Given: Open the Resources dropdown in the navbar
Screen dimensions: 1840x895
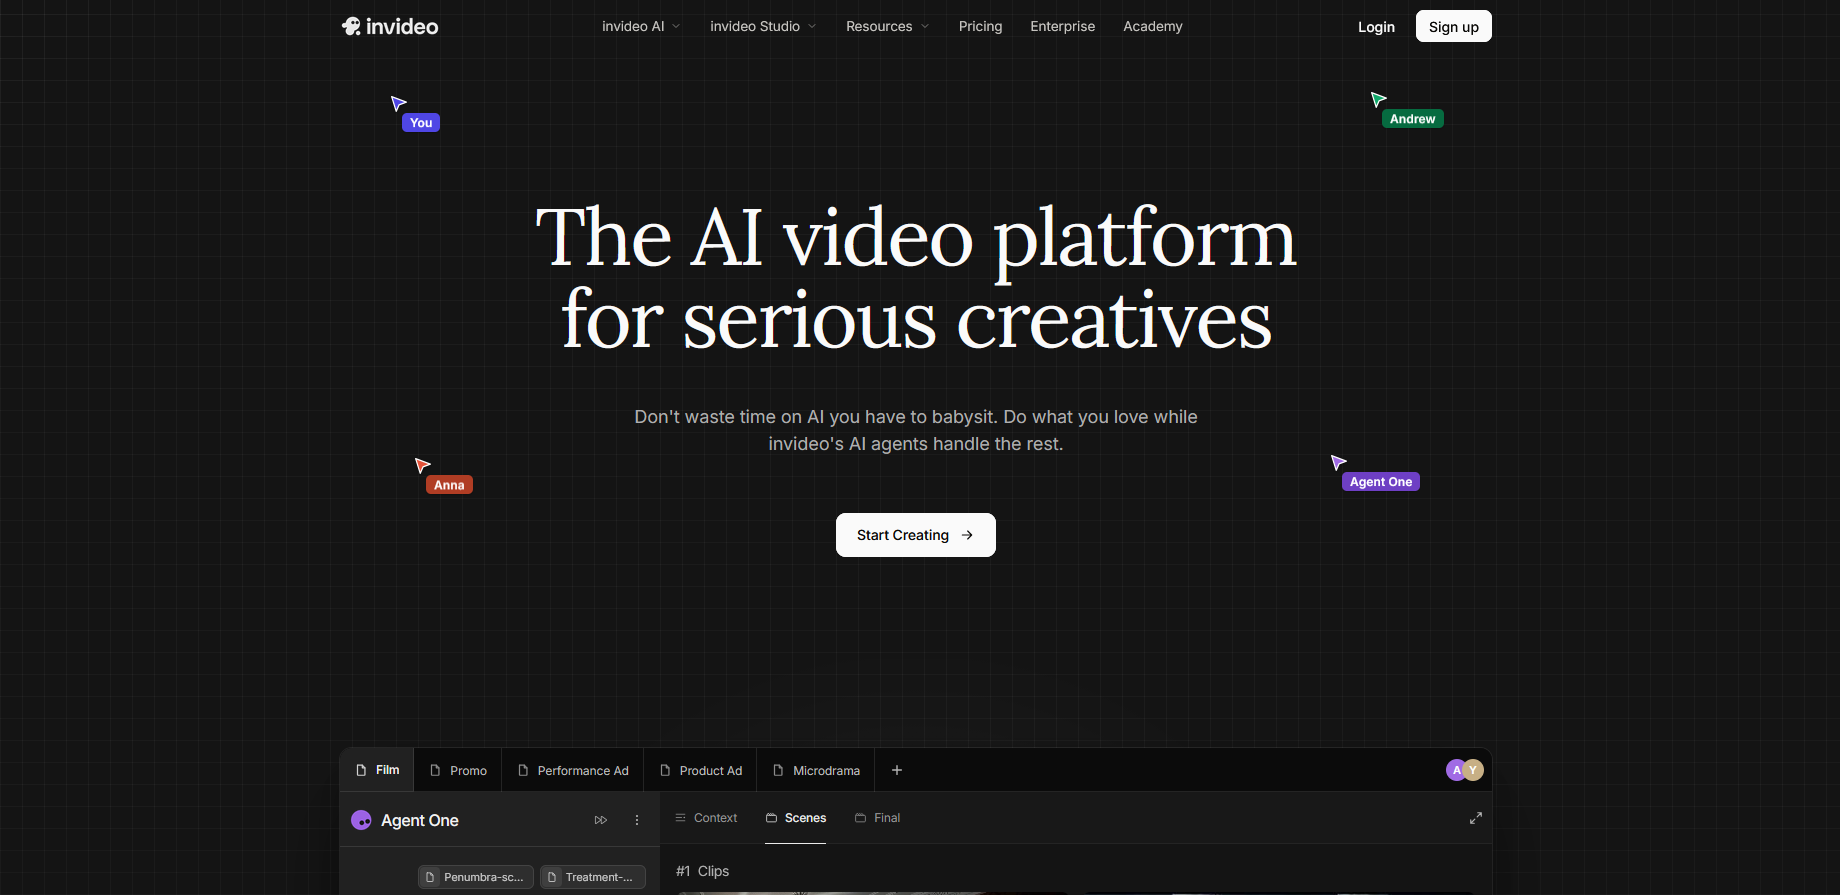Looking at the screenshot, I should click(x=888, y=26).
